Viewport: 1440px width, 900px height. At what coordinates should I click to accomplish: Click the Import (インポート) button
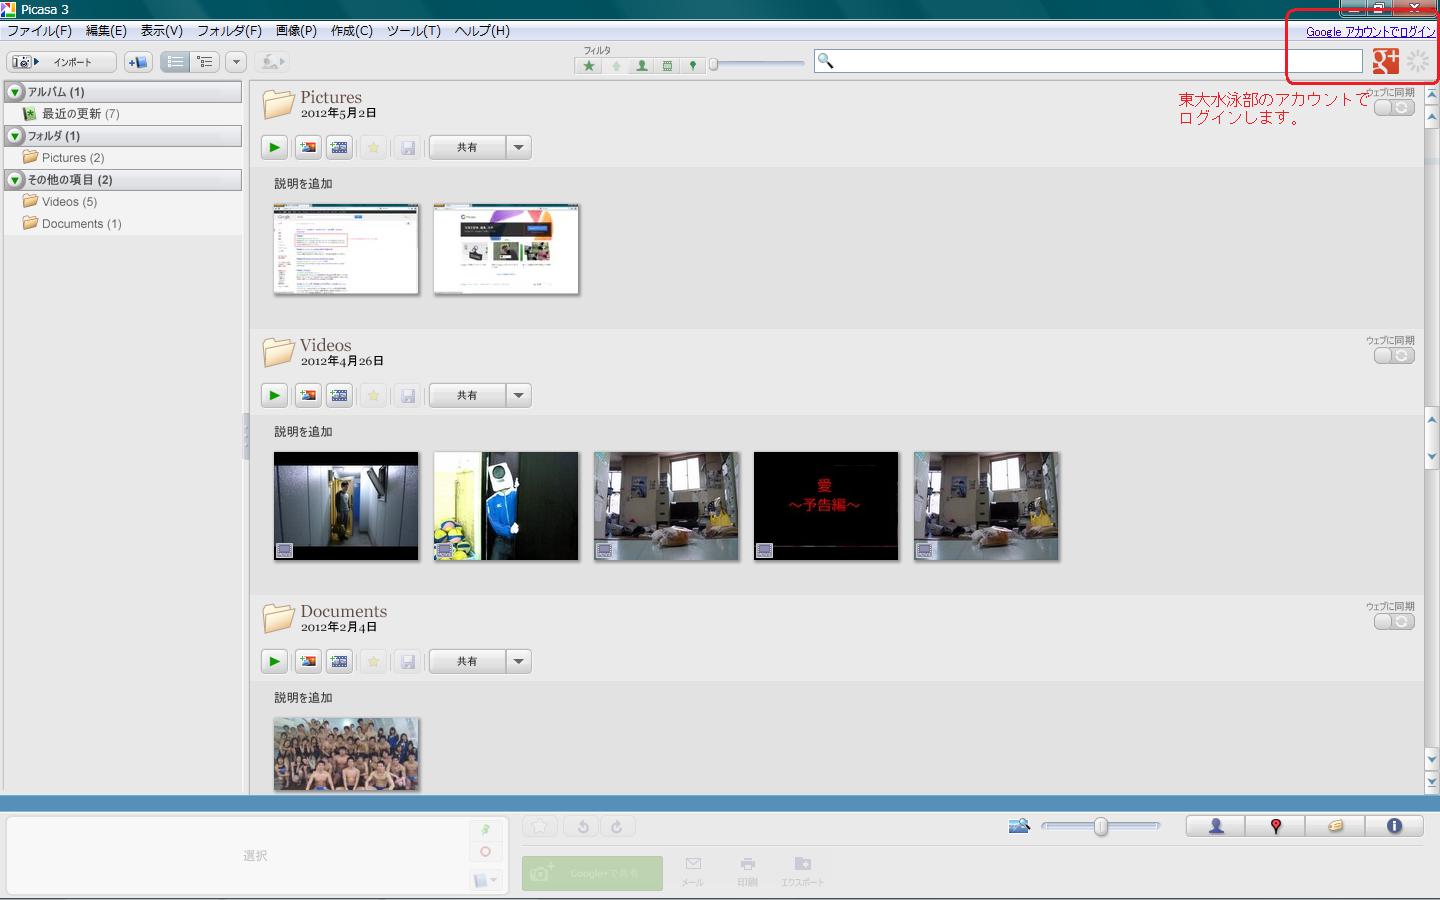pos(62,62)
